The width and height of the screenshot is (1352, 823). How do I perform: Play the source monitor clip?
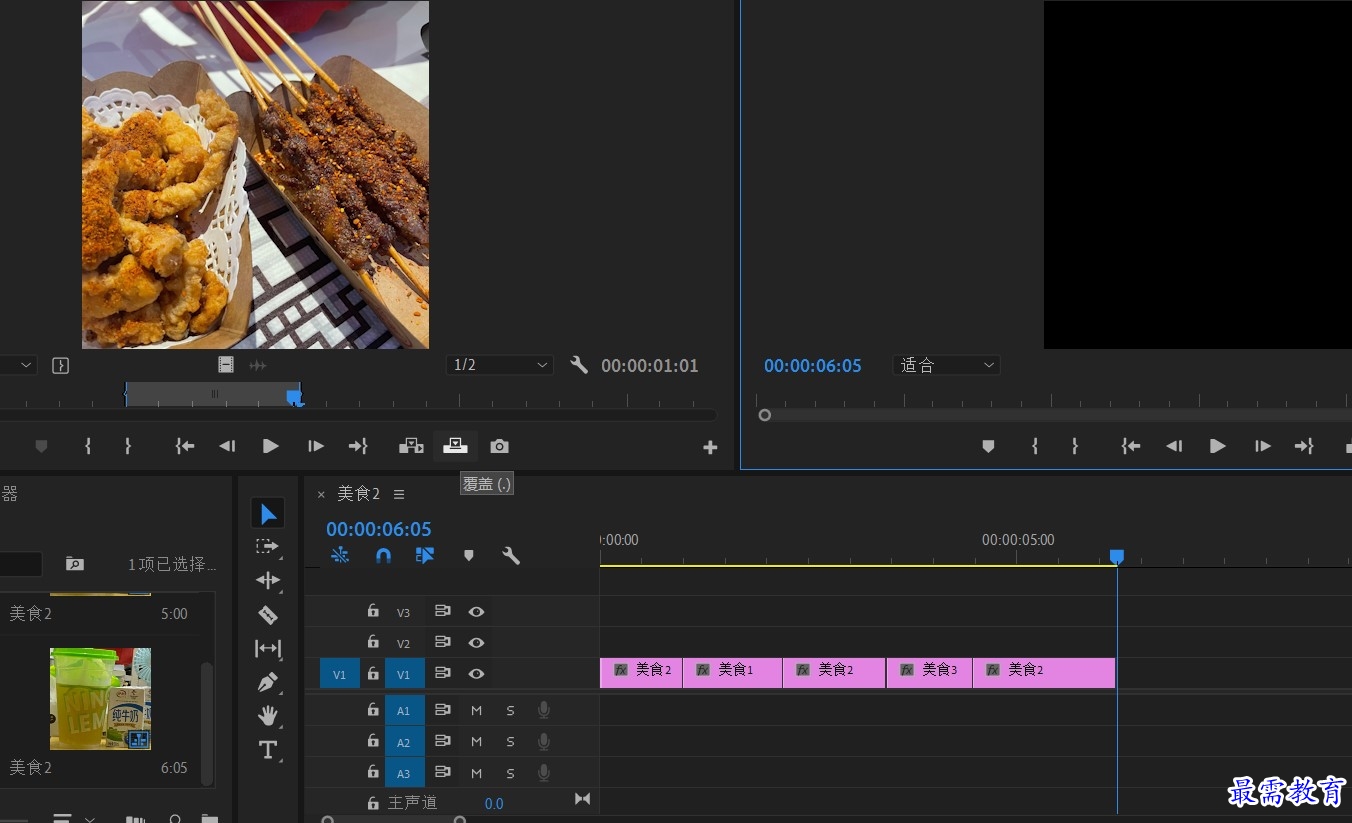[x=270, y=447]
